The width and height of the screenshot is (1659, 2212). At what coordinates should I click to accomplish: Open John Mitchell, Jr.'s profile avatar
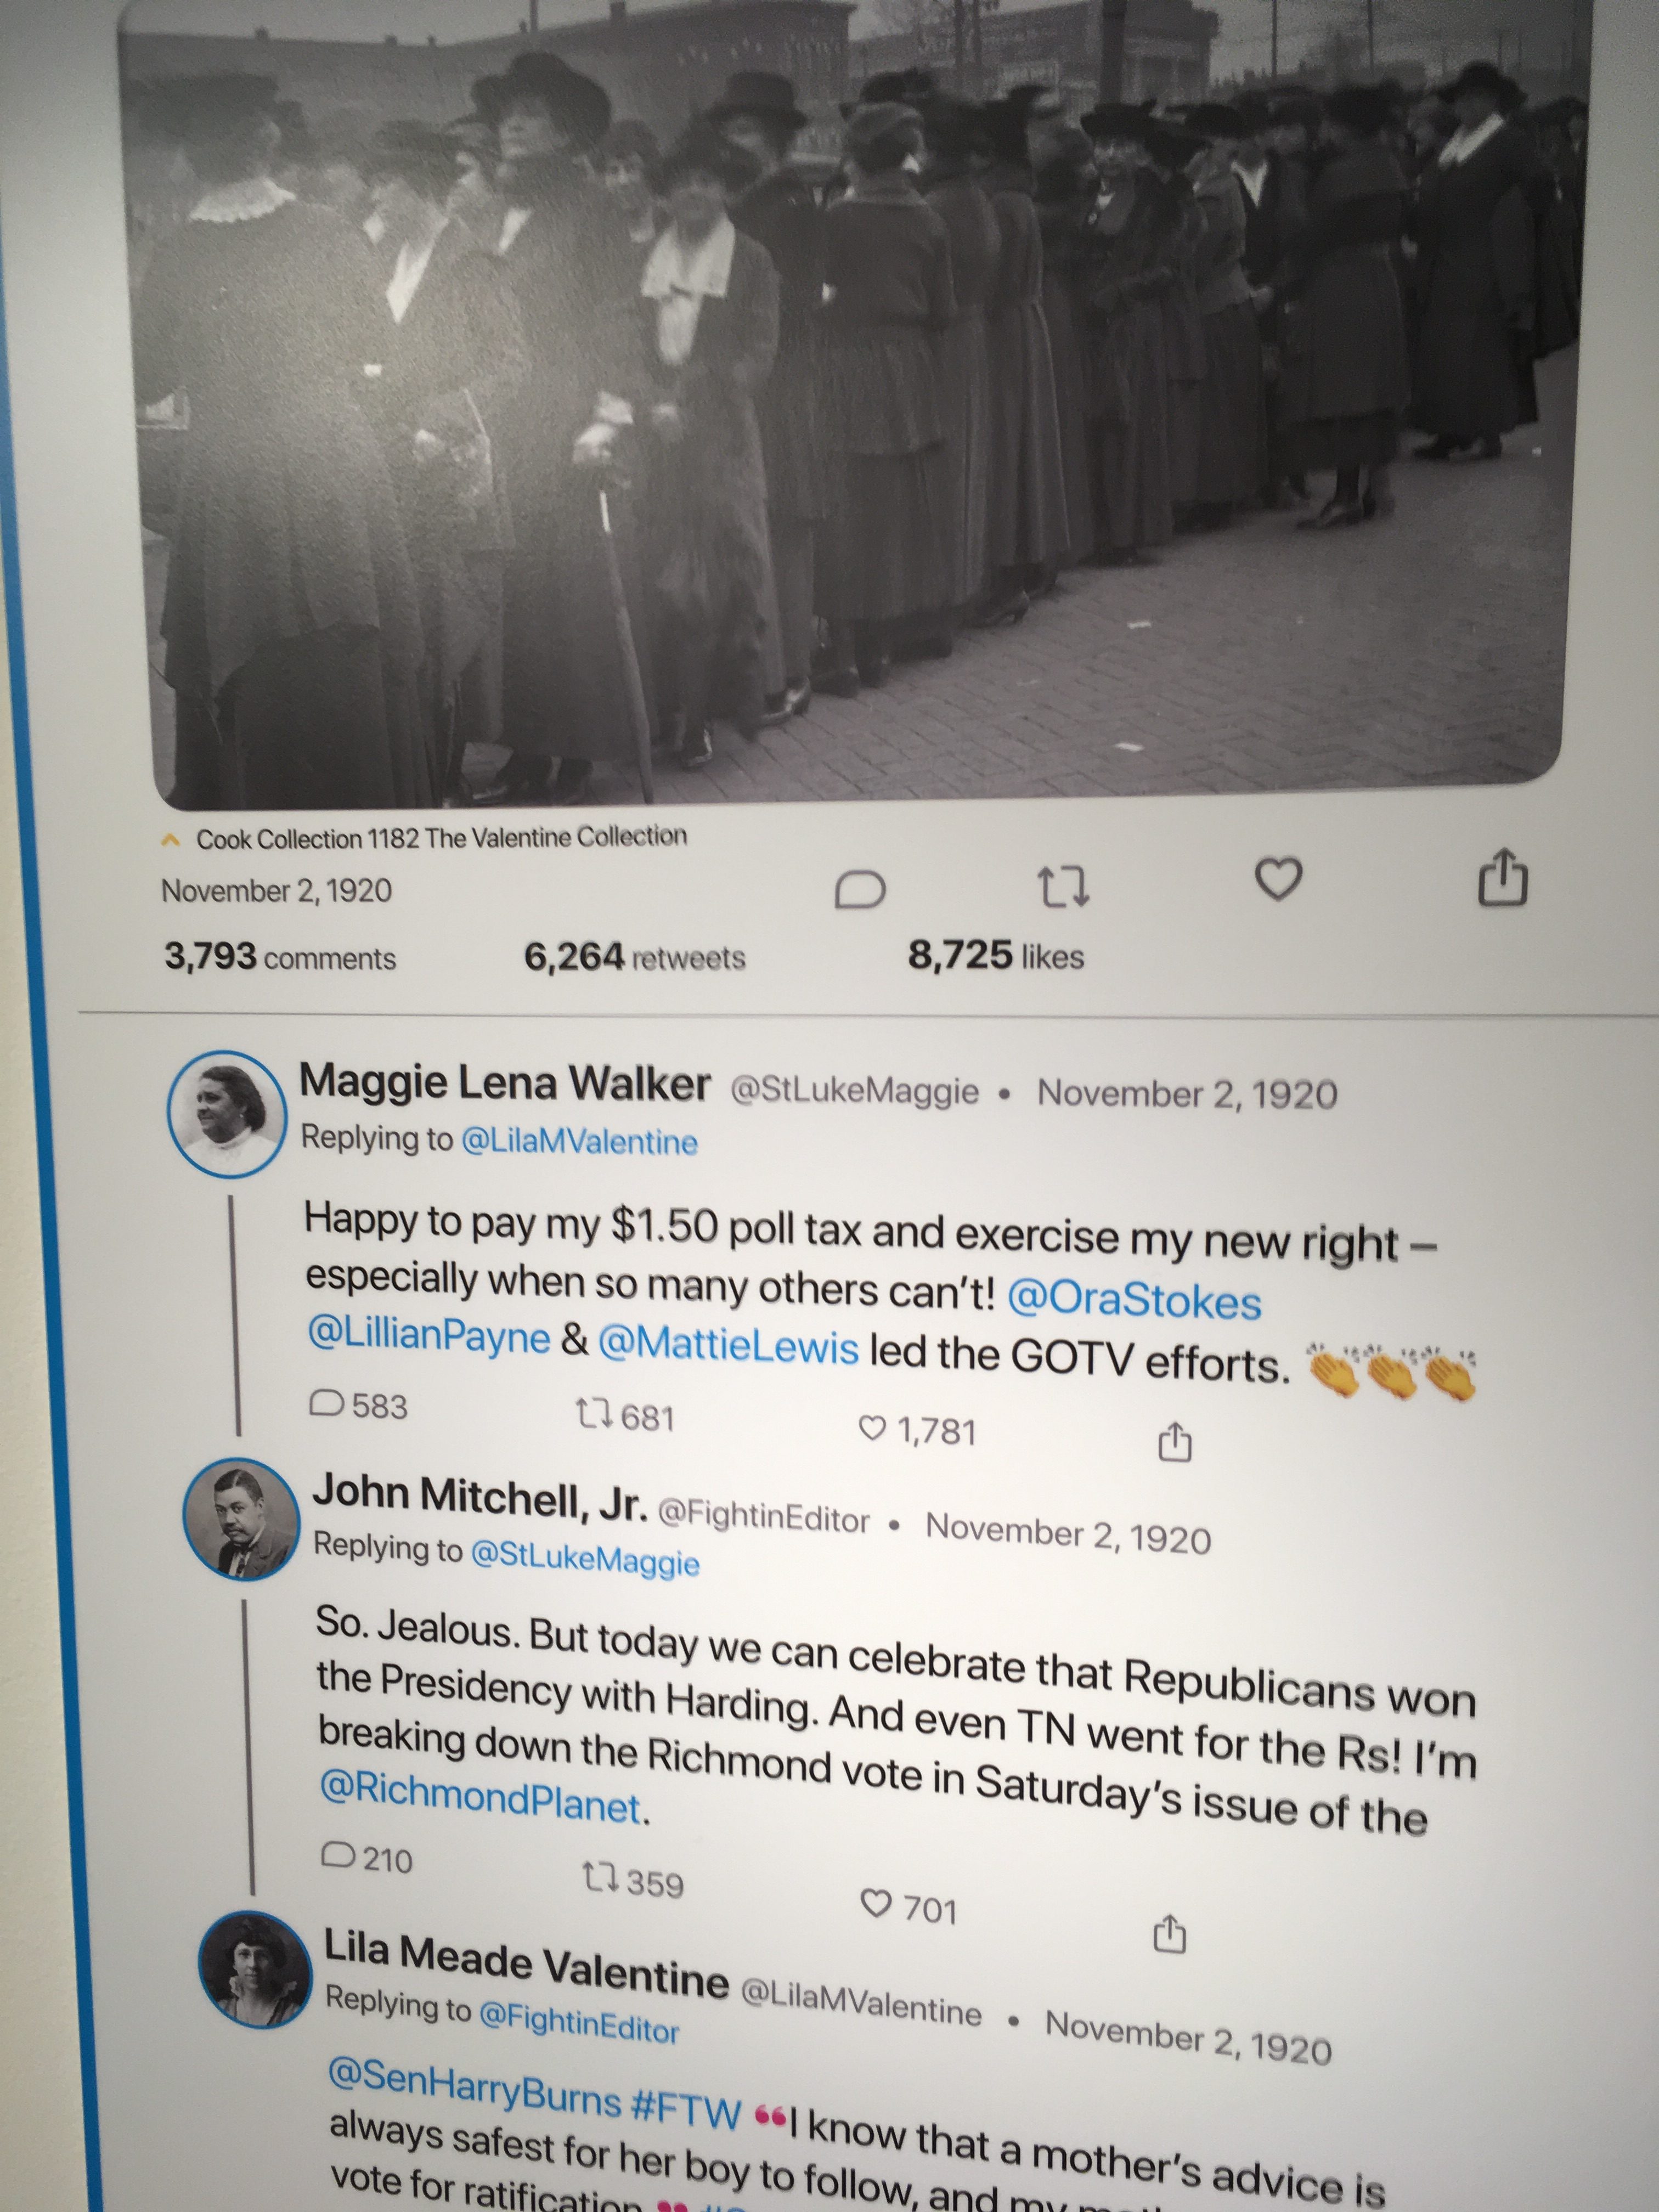242,1519
